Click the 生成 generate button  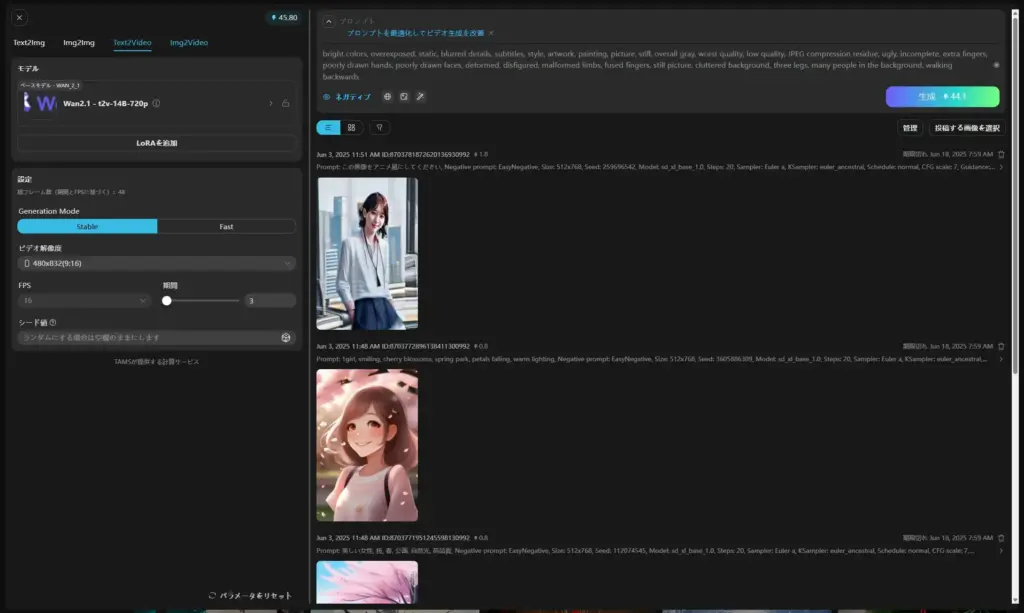pyautogui.click(x=942, y=97)
